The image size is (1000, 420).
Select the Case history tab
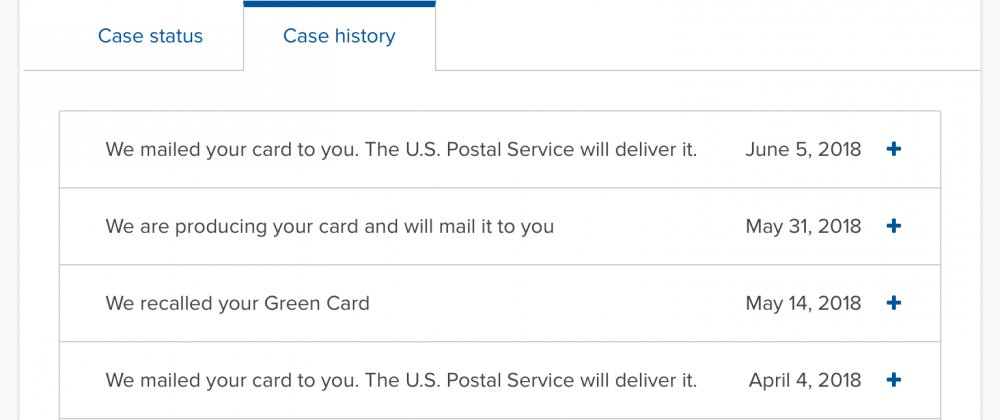point(339,37)
